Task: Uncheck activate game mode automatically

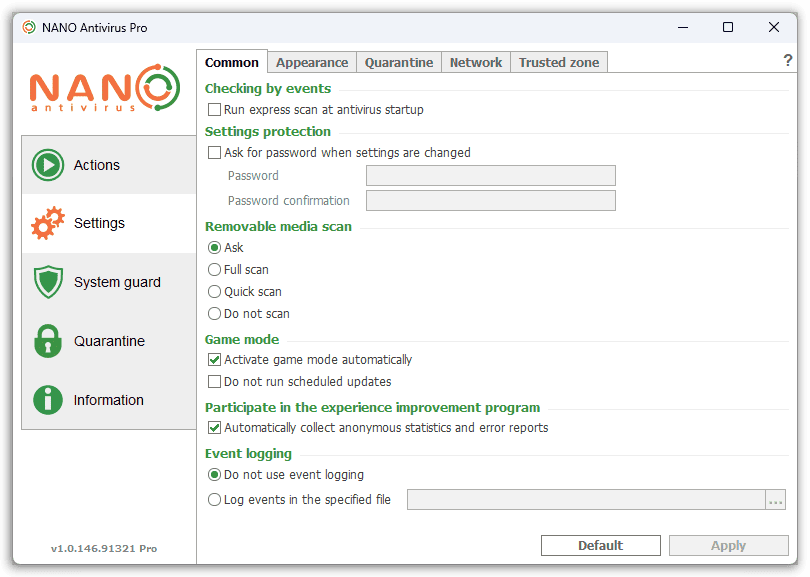Action: (214, 360)
